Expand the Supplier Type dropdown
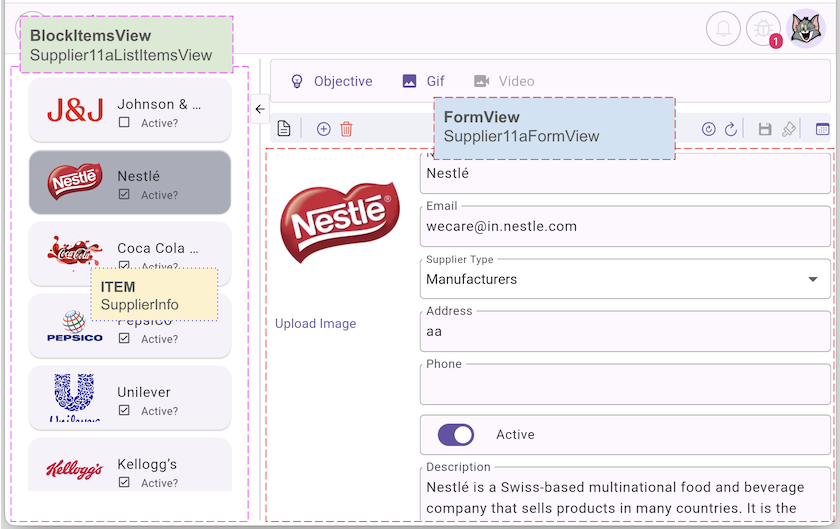This screenshot has width=840, height=529. (x=811, y=279)
